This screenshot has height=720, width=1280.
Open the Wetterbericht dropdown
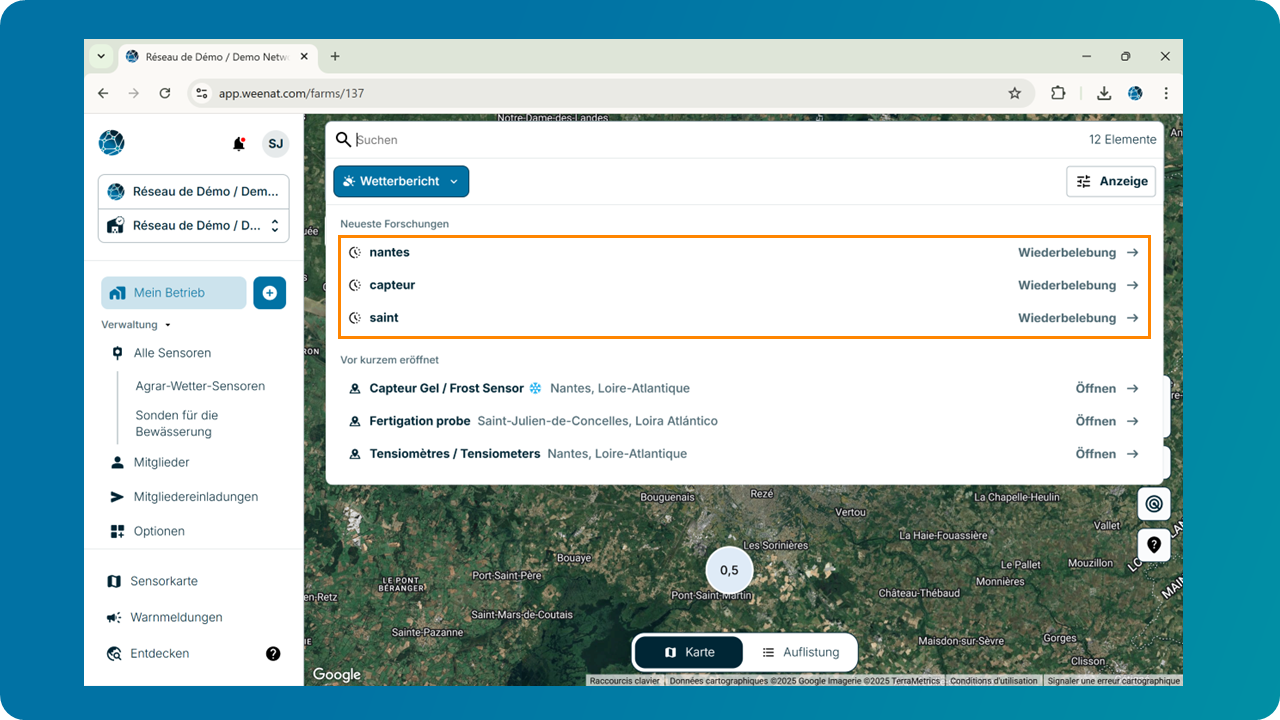[401, 182]
